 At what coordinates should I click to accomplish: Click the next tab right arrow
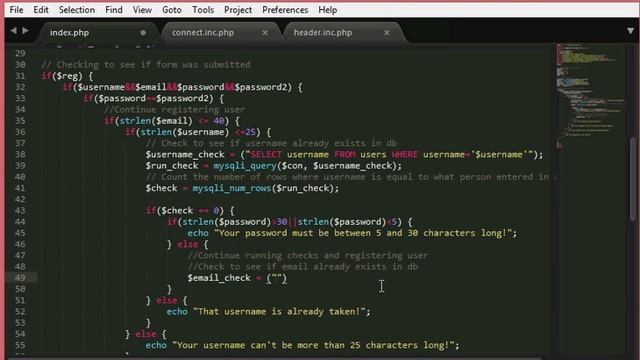click(25, 30)
